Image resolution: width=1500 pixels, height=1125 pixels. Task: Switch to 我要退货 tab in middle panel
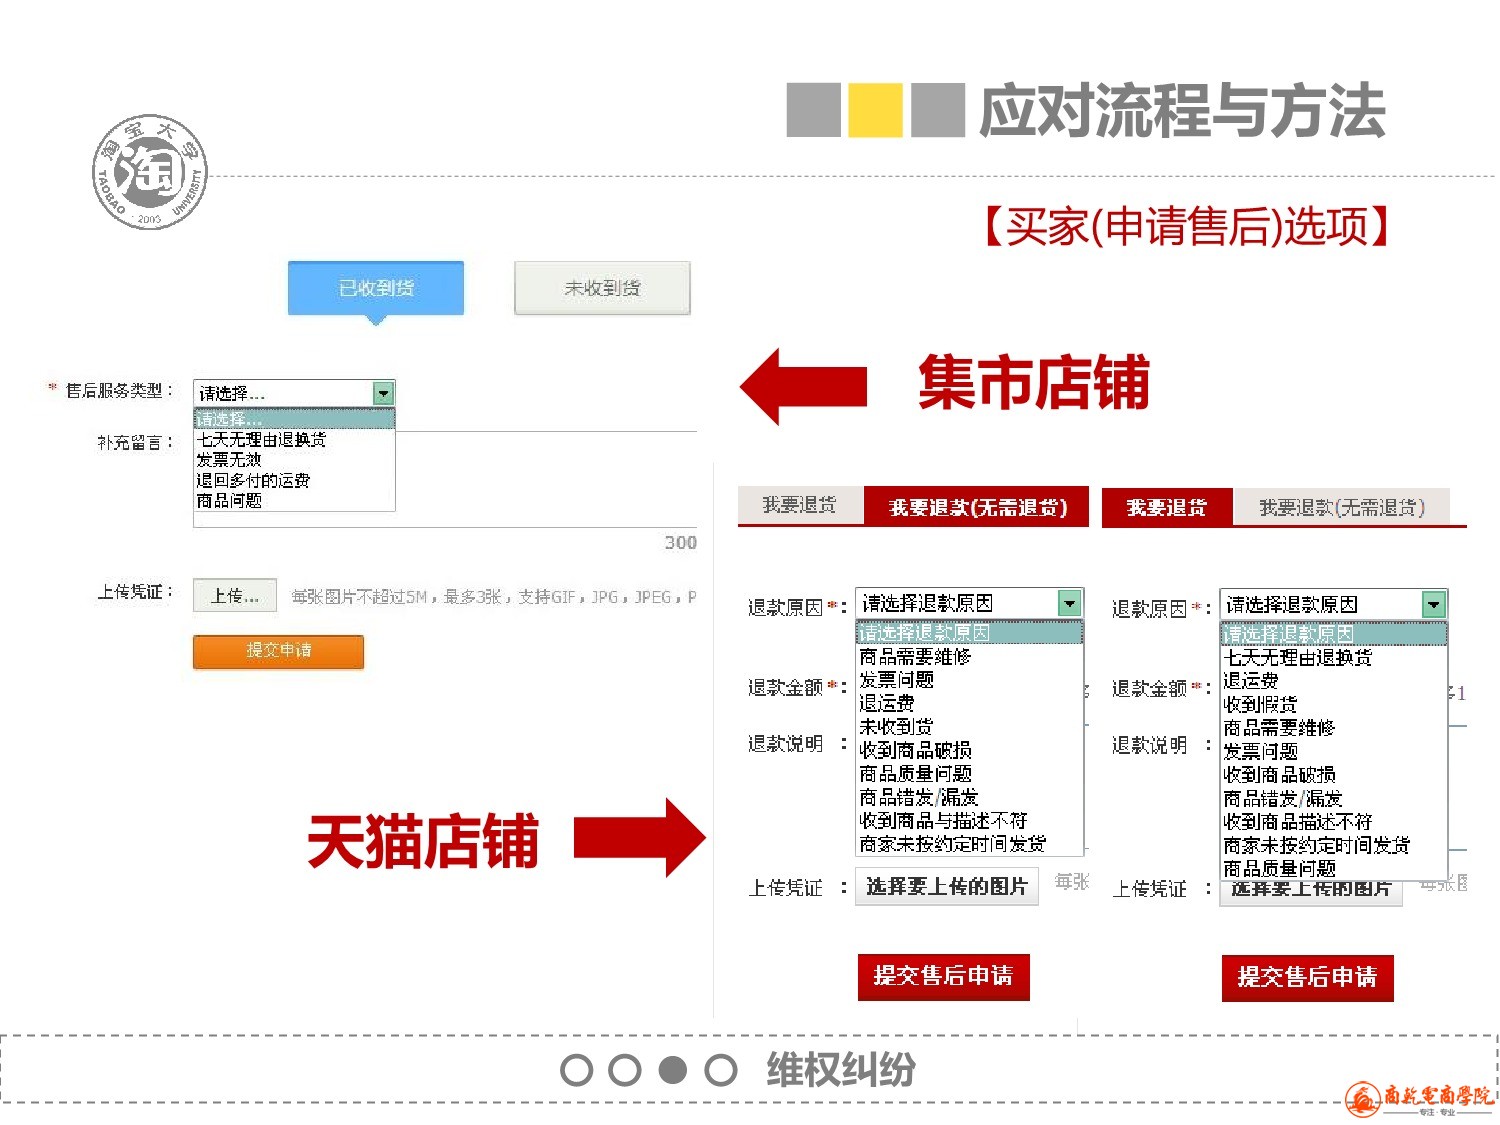pos(799,505)
